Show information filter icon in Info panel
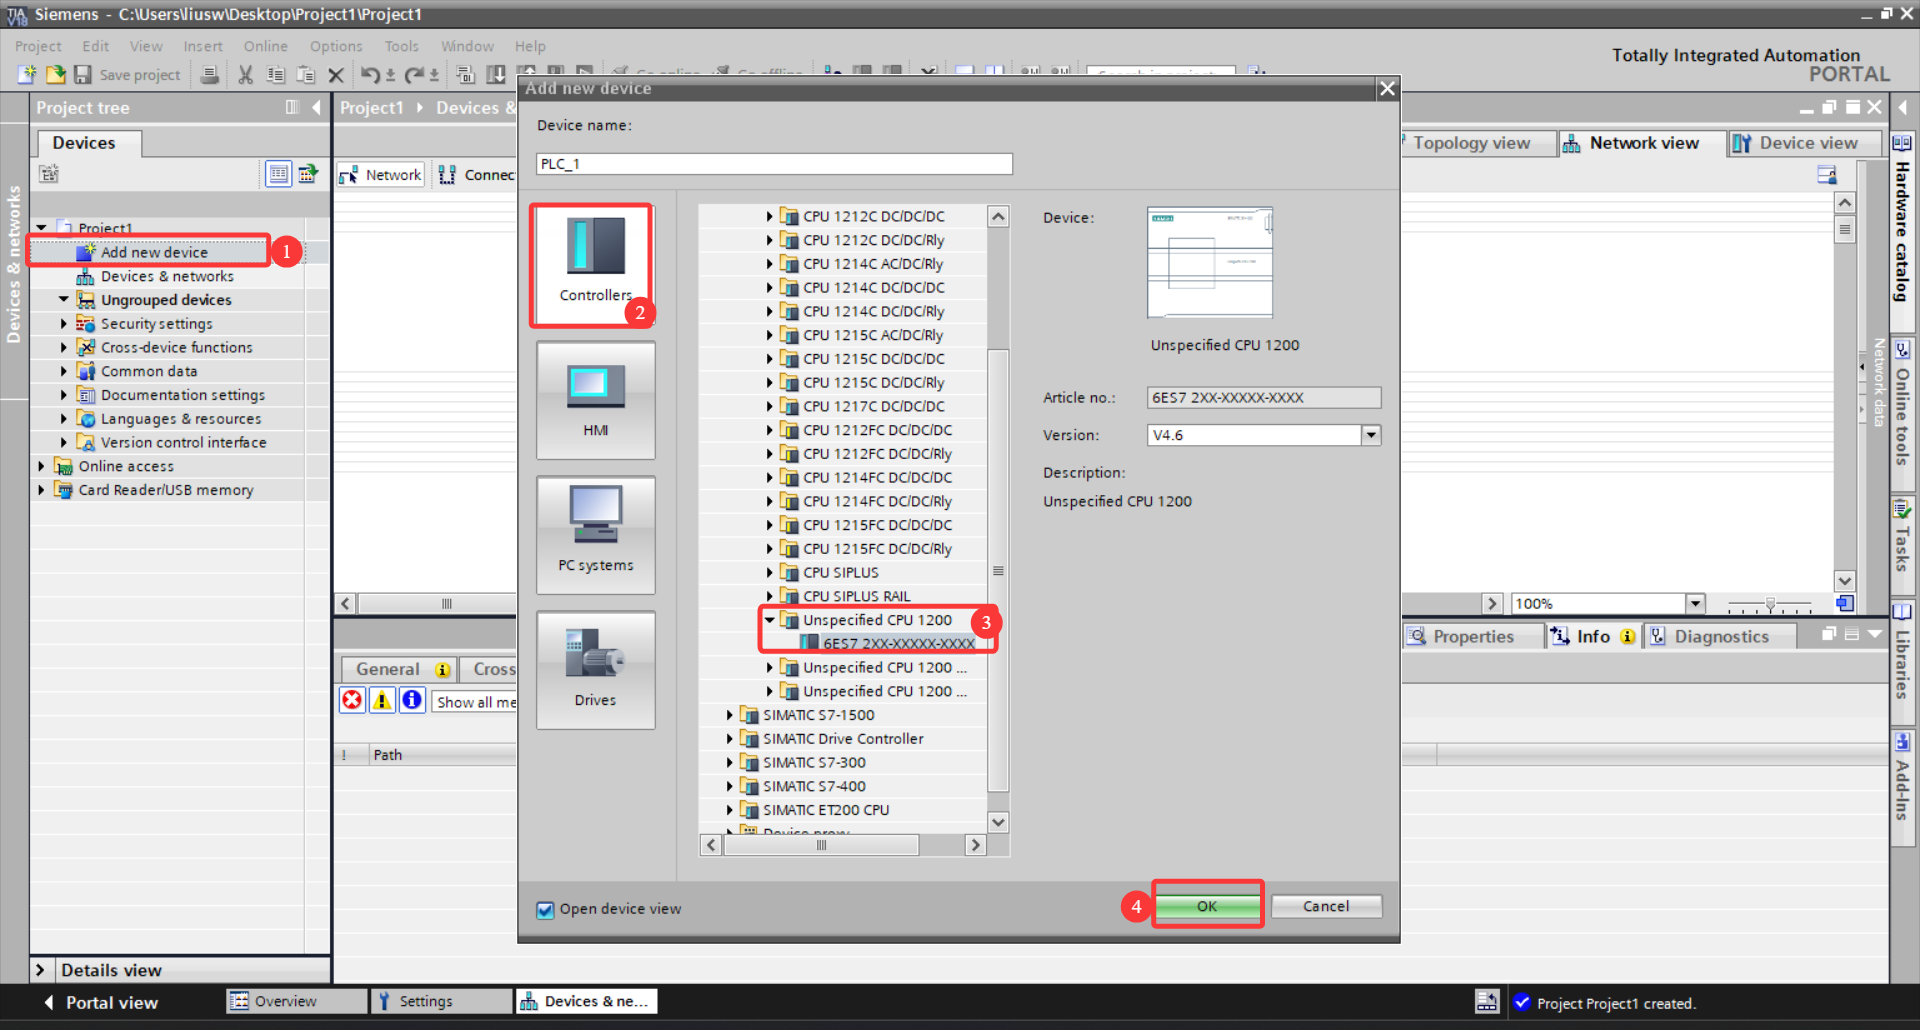Viewport: 1920px width, 1030px height. (412, 700)
